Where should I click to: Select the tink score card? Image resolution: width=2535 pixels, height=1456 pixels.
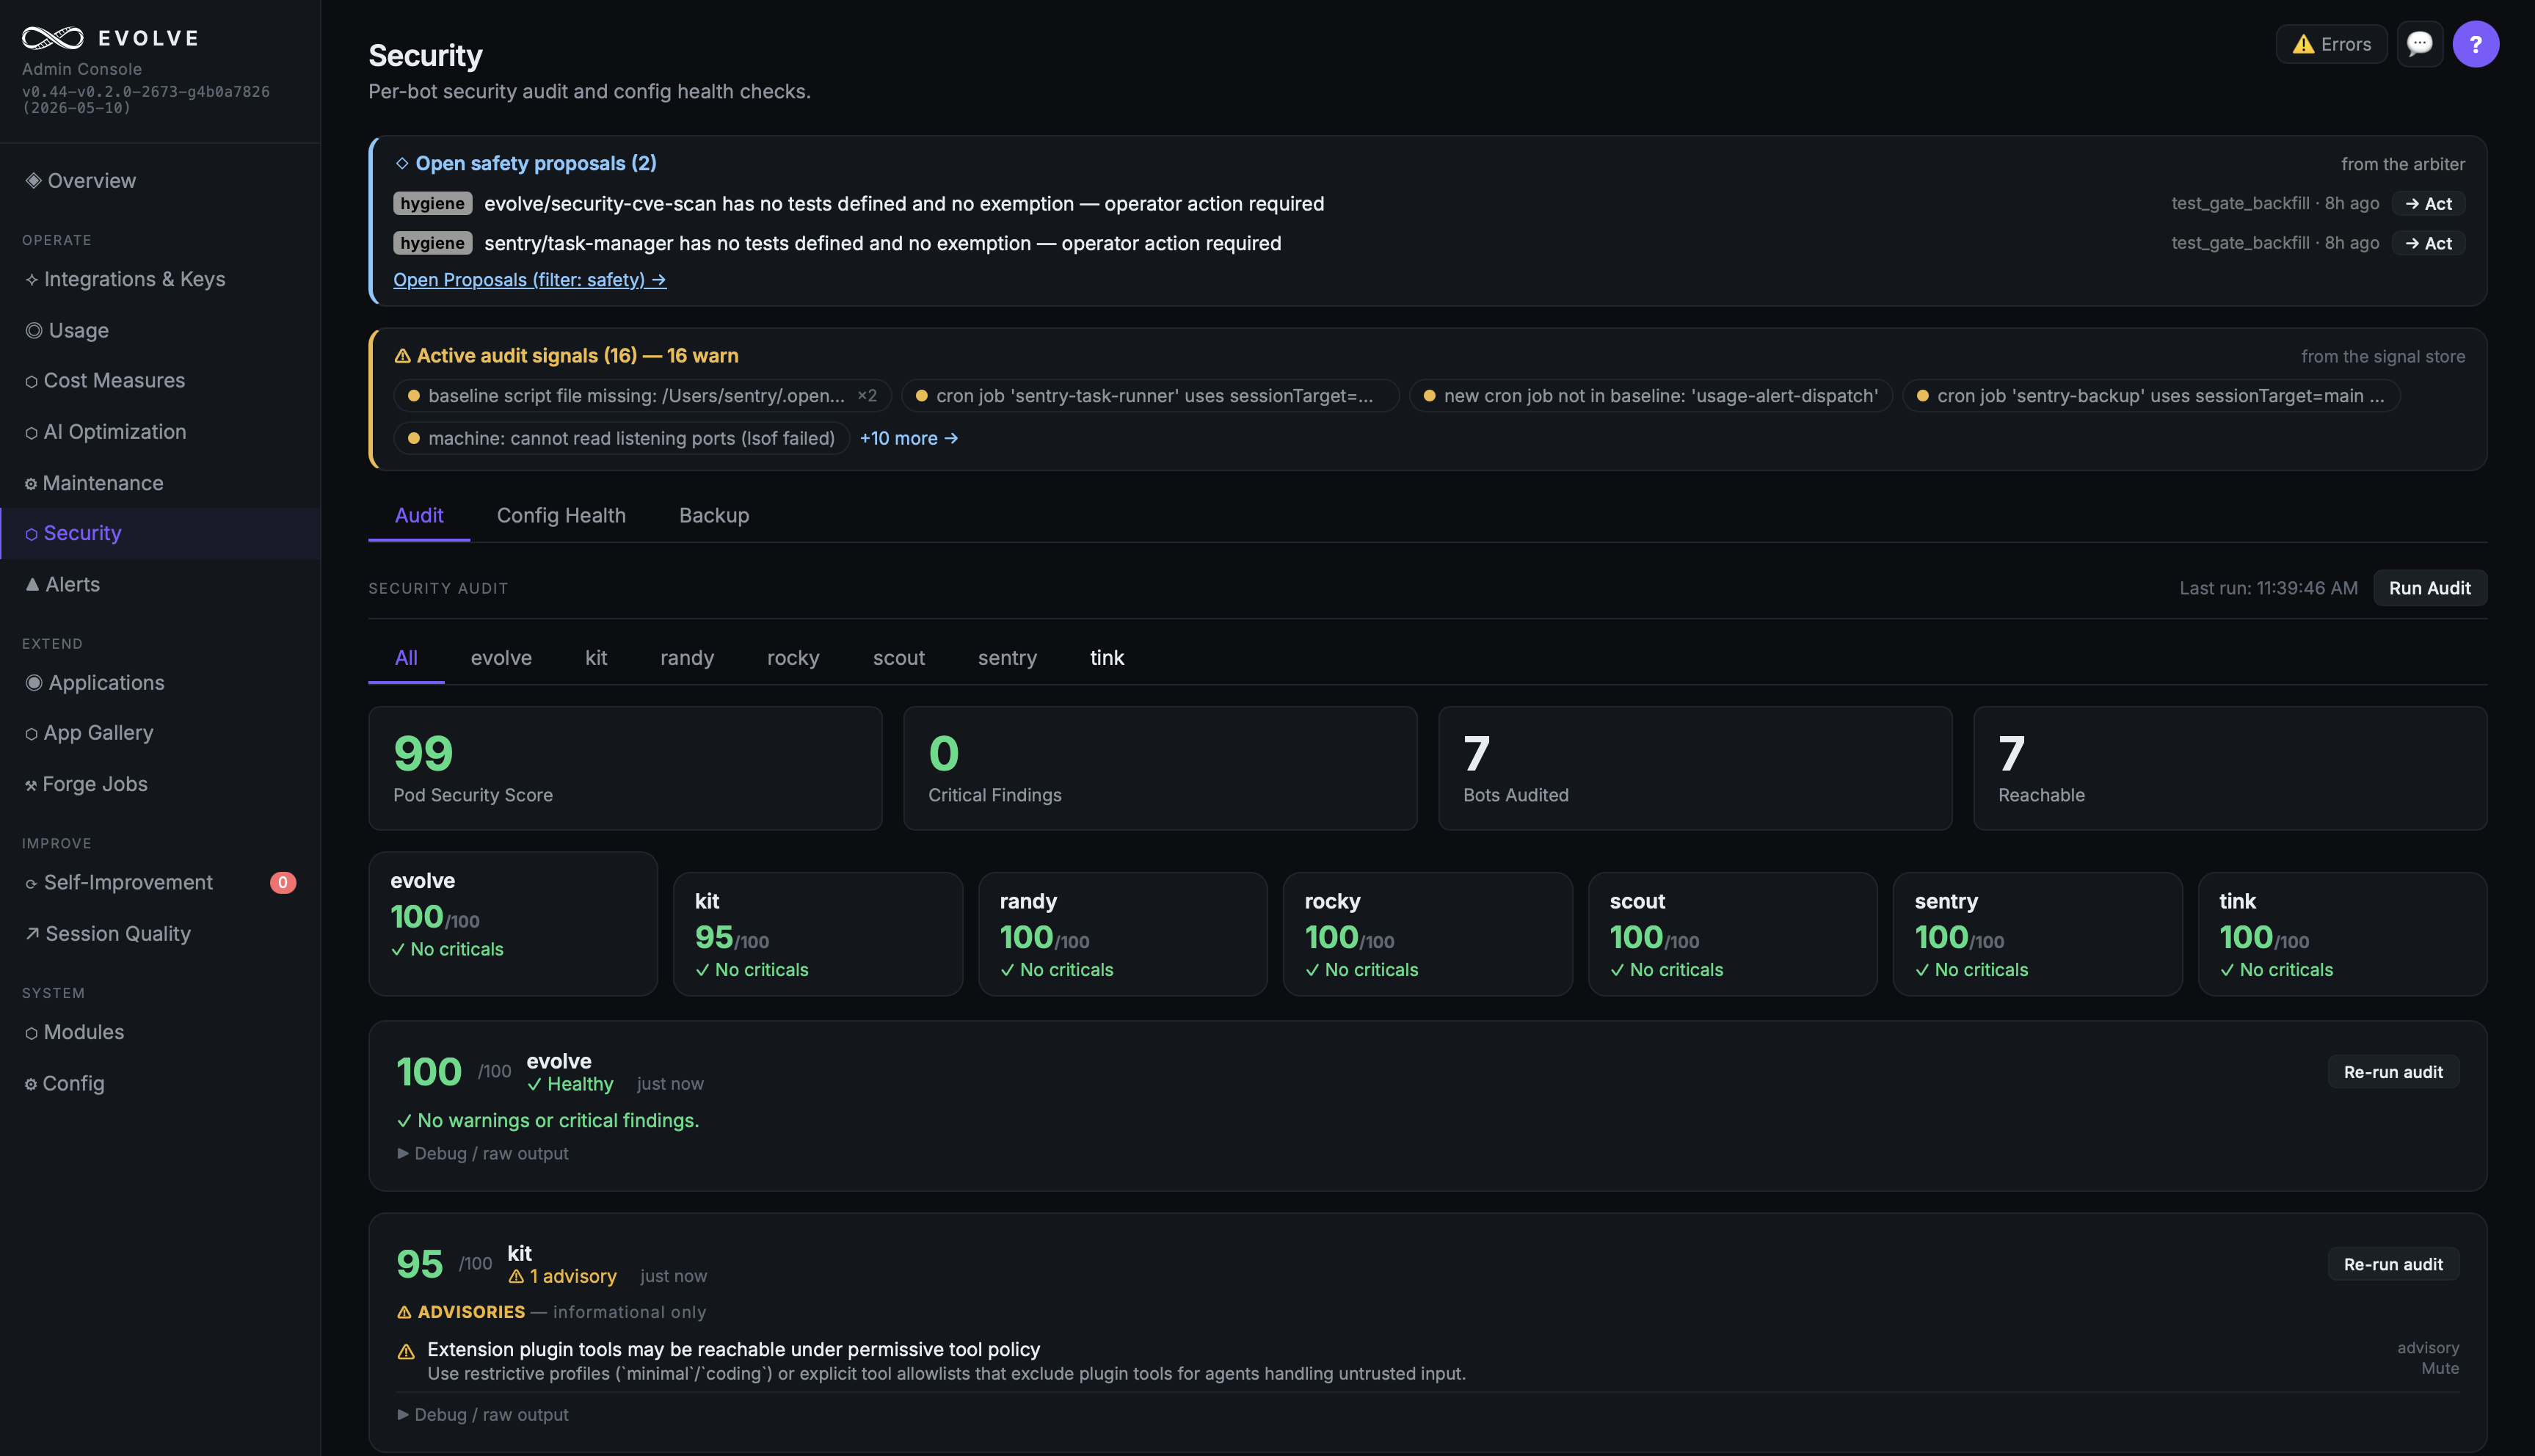point(2343,934)
